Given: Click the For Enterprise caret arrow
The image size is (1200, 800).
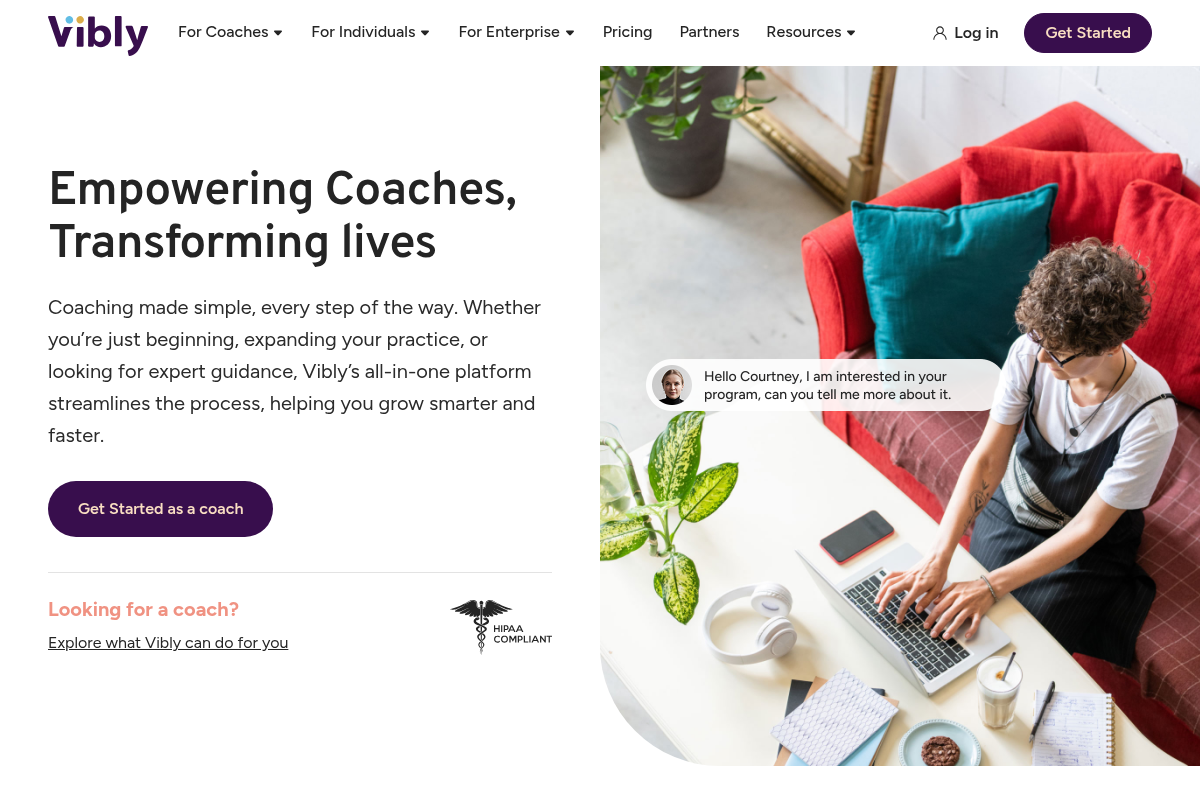Looking at the screenshot, I should pyautogui.click(x=570, y=33).
